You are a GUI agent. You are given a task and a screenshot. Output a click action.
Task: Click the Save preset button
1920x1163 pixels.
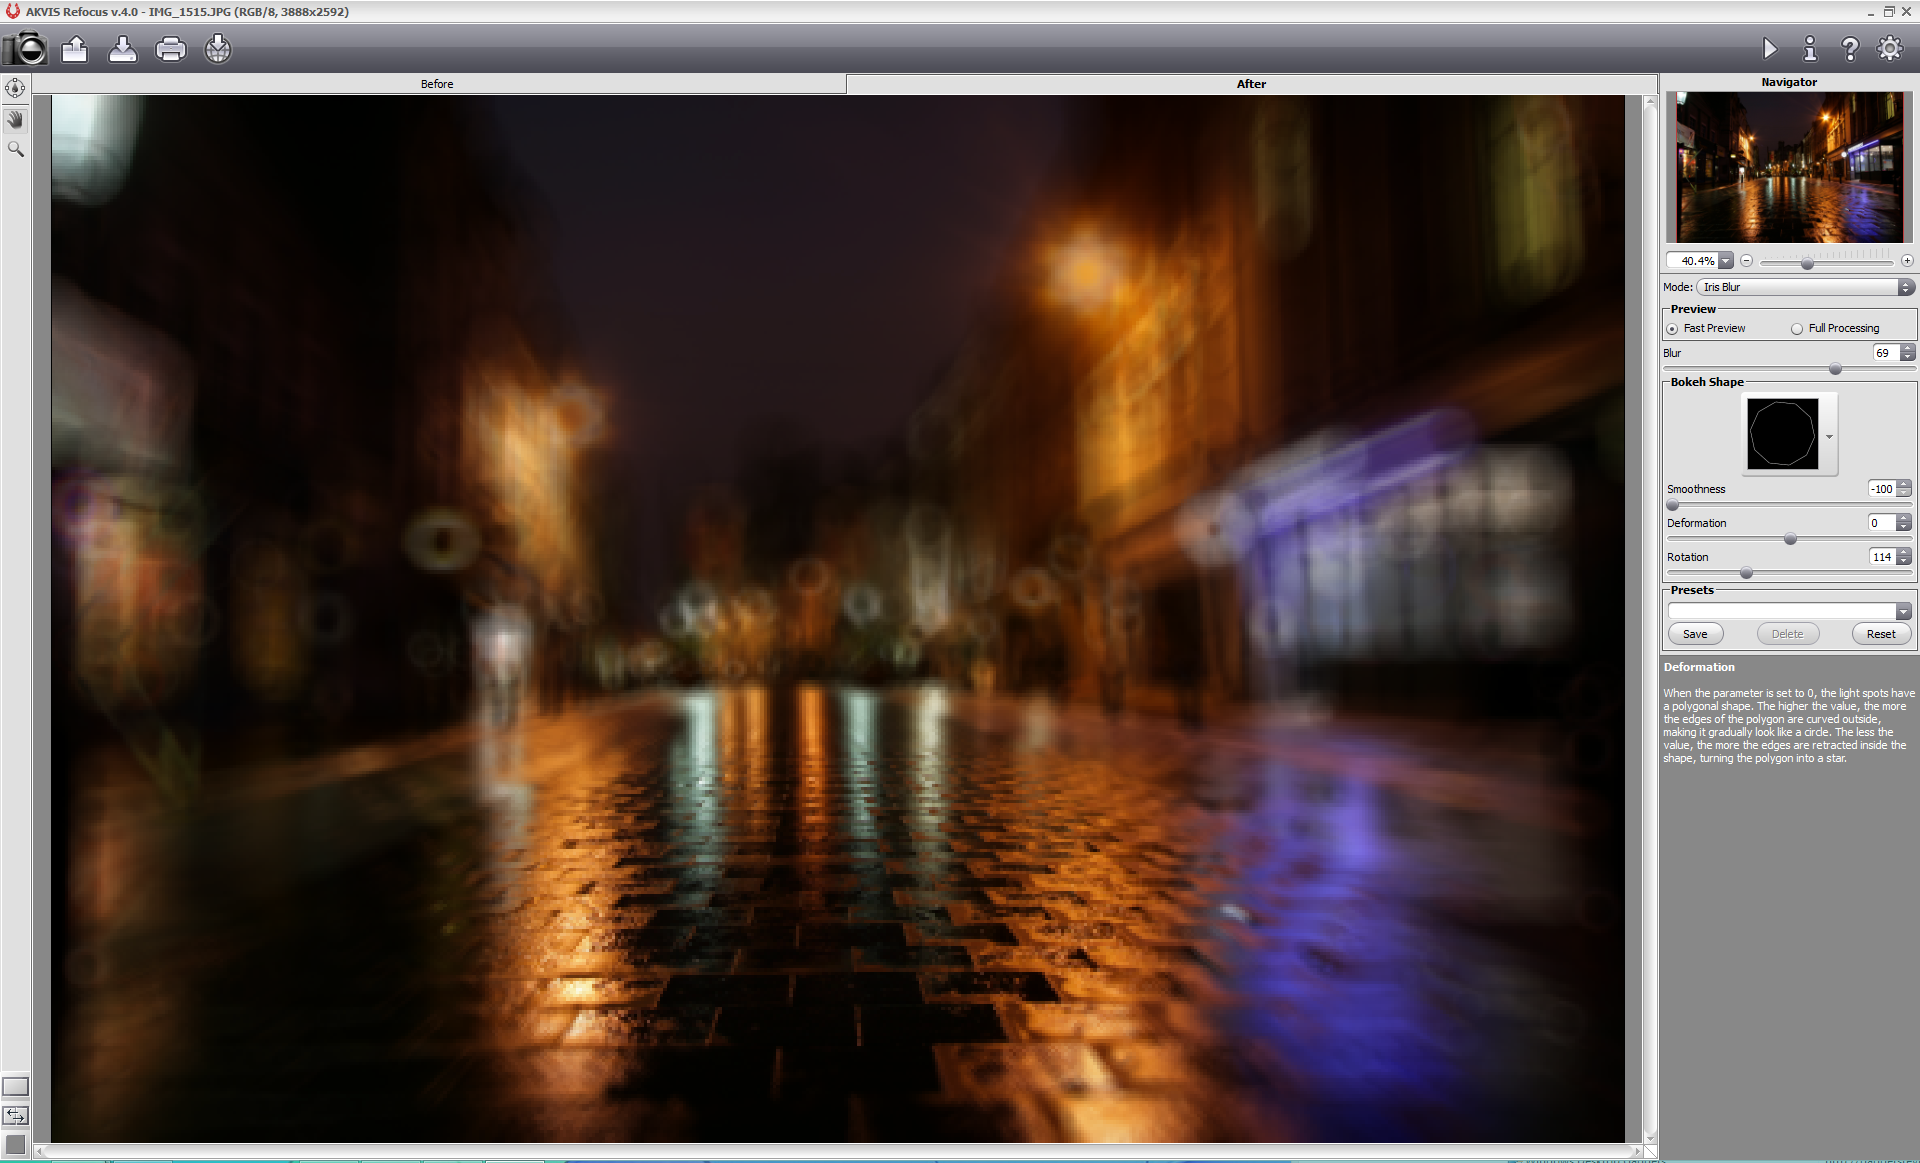click(1695, 634)
